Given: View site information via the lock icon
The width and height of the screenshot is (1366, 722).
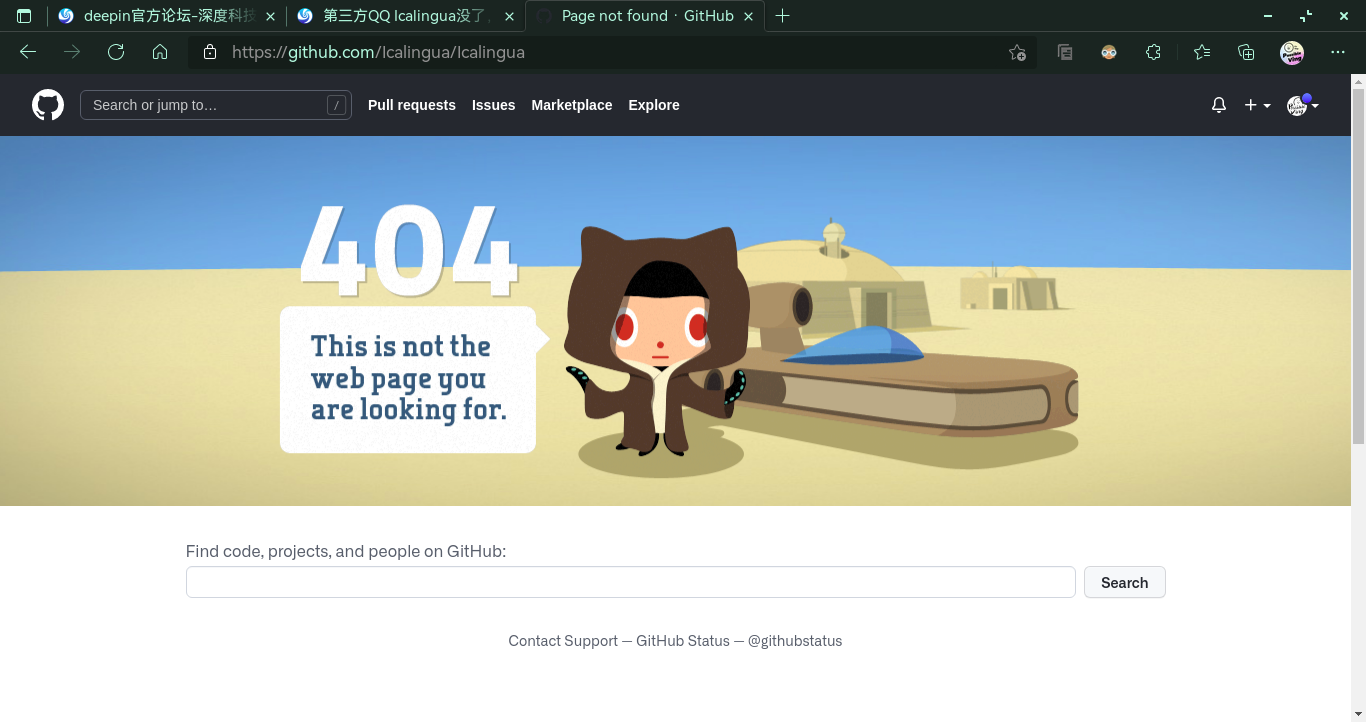Looking at the screenshot, I should (210, 52).
